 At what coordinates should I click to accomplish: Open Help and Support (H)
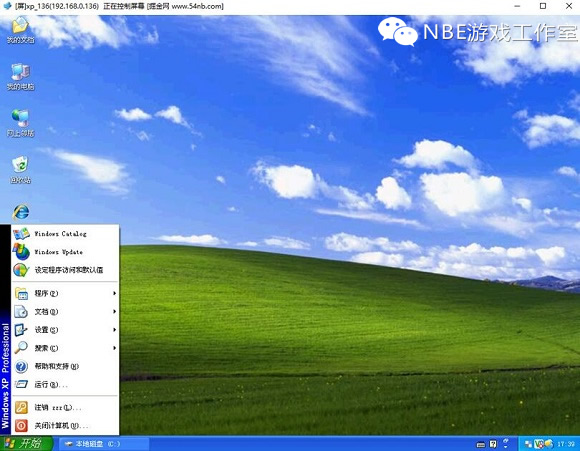pos(65,366)
